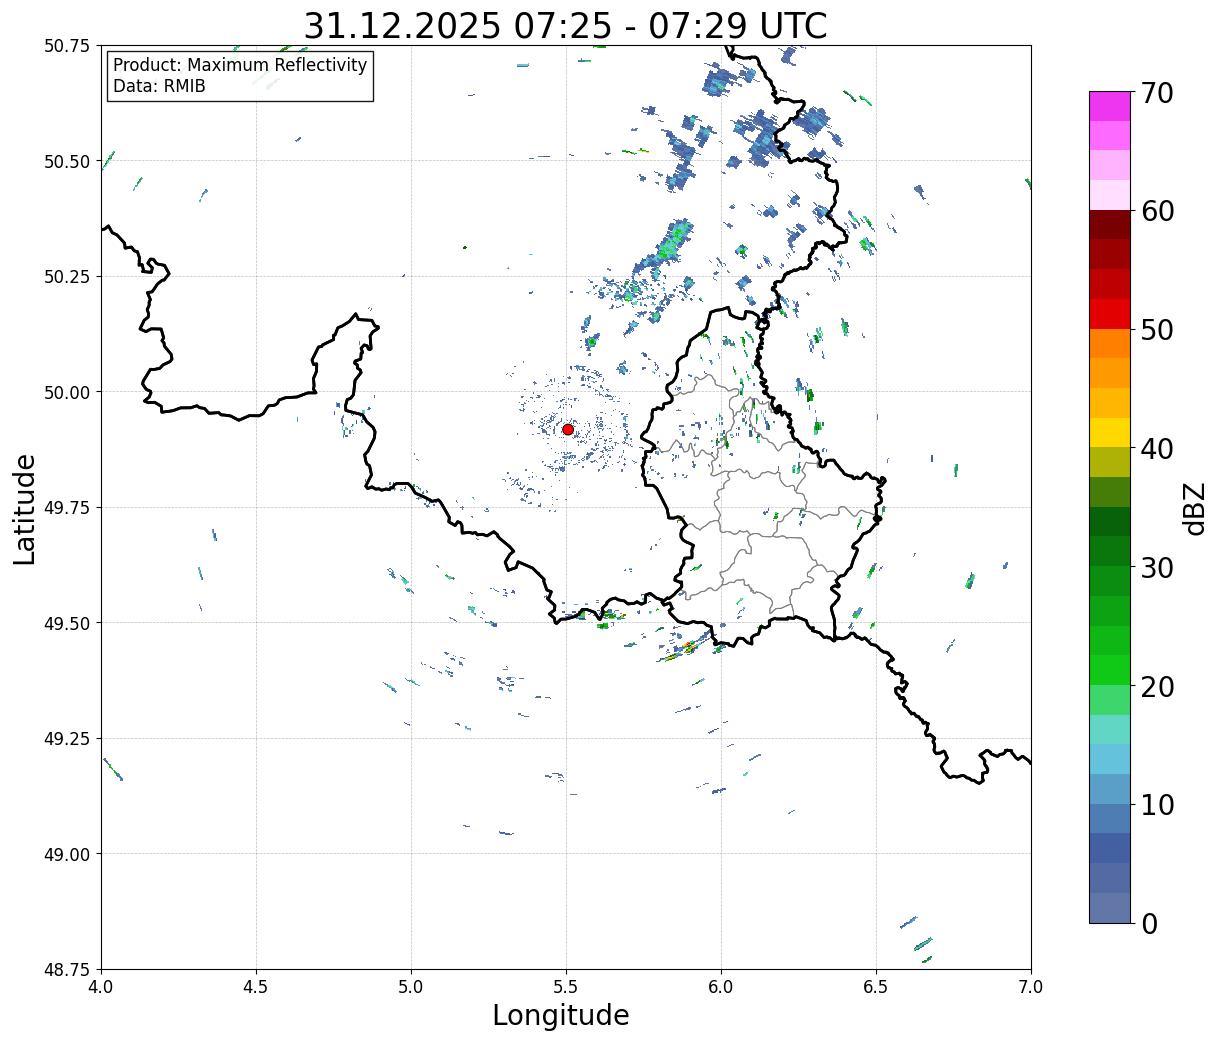
Task: Click the latitude tick label 49.00
Action: point(67,854)
